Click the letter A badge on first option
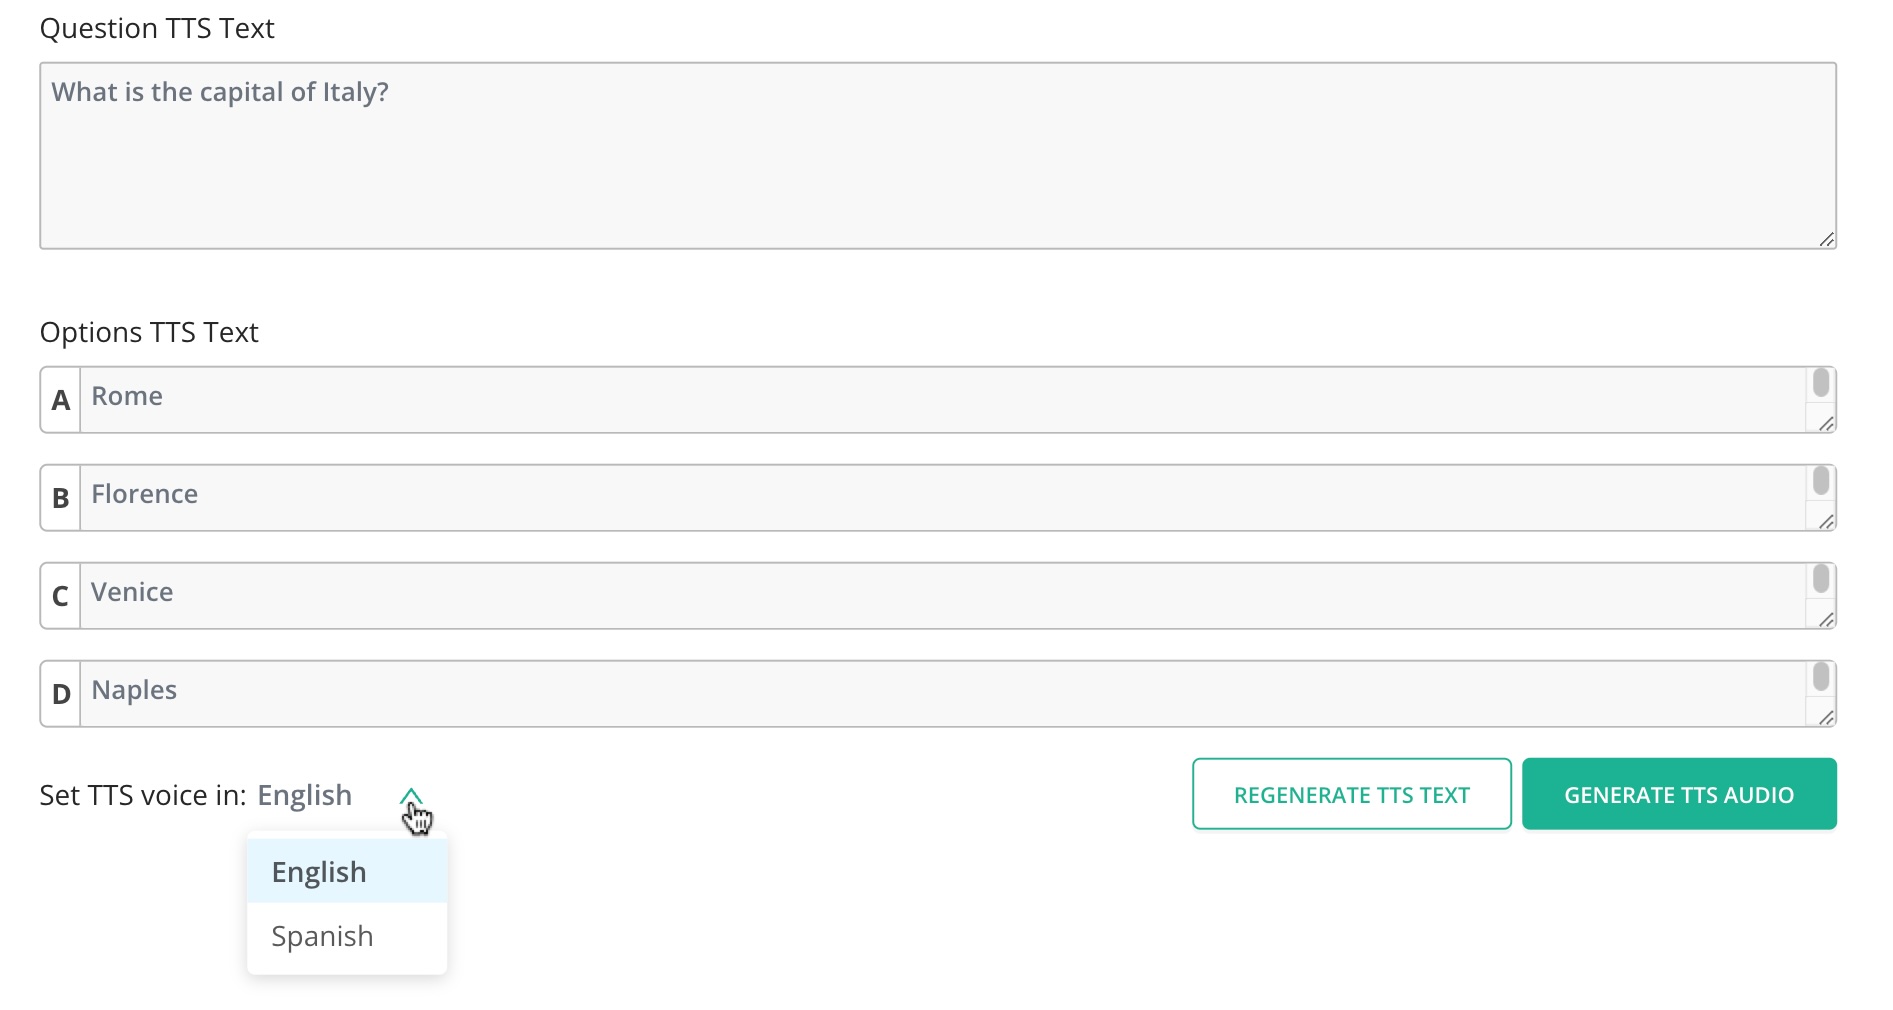 [59, 399]
